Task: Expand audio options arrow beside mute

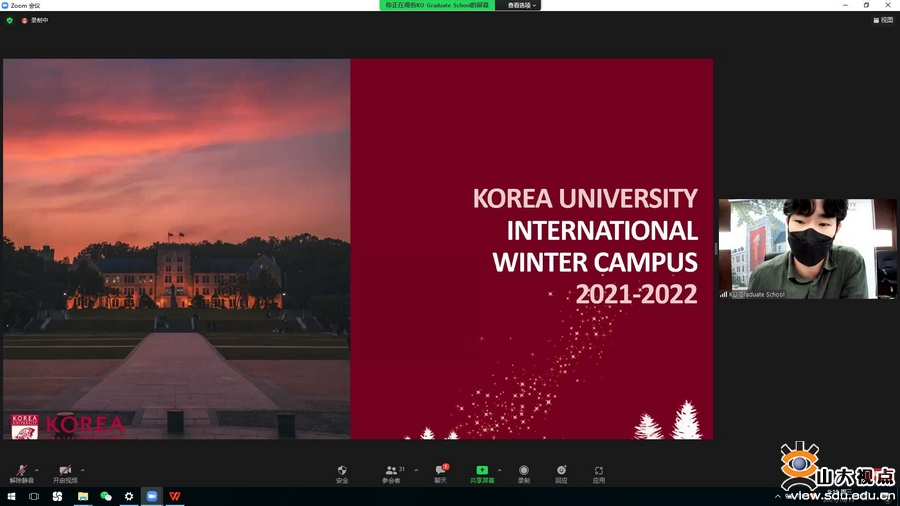Action: (37, 470)
